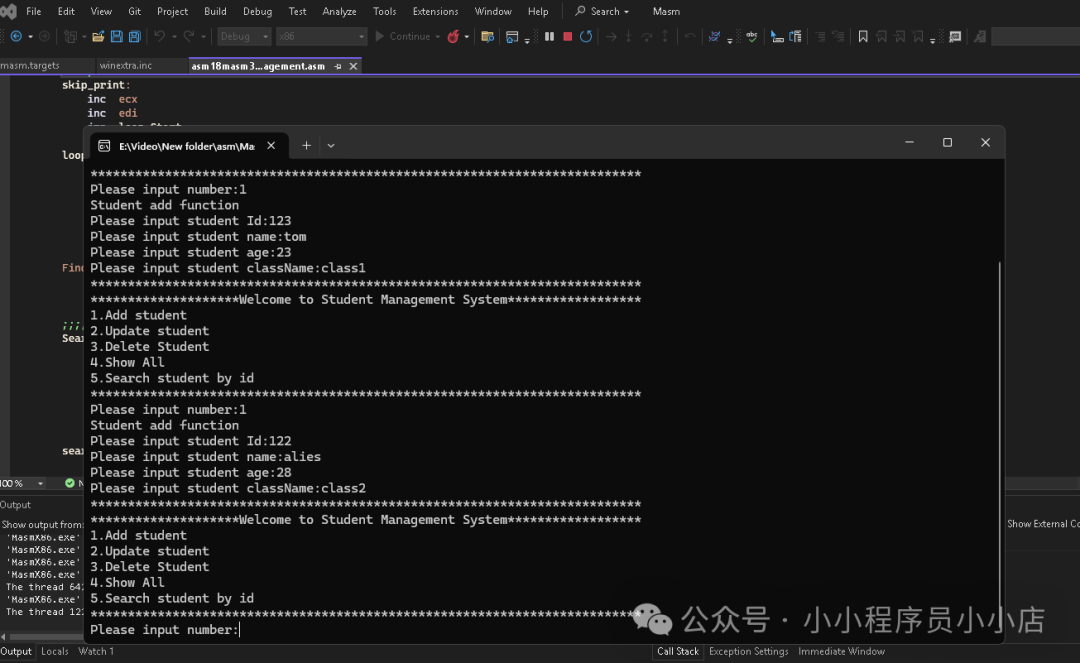Click the Hot Reload flame icon
The height and width of the screenshot is (663, 1080).
click(453, 37)
